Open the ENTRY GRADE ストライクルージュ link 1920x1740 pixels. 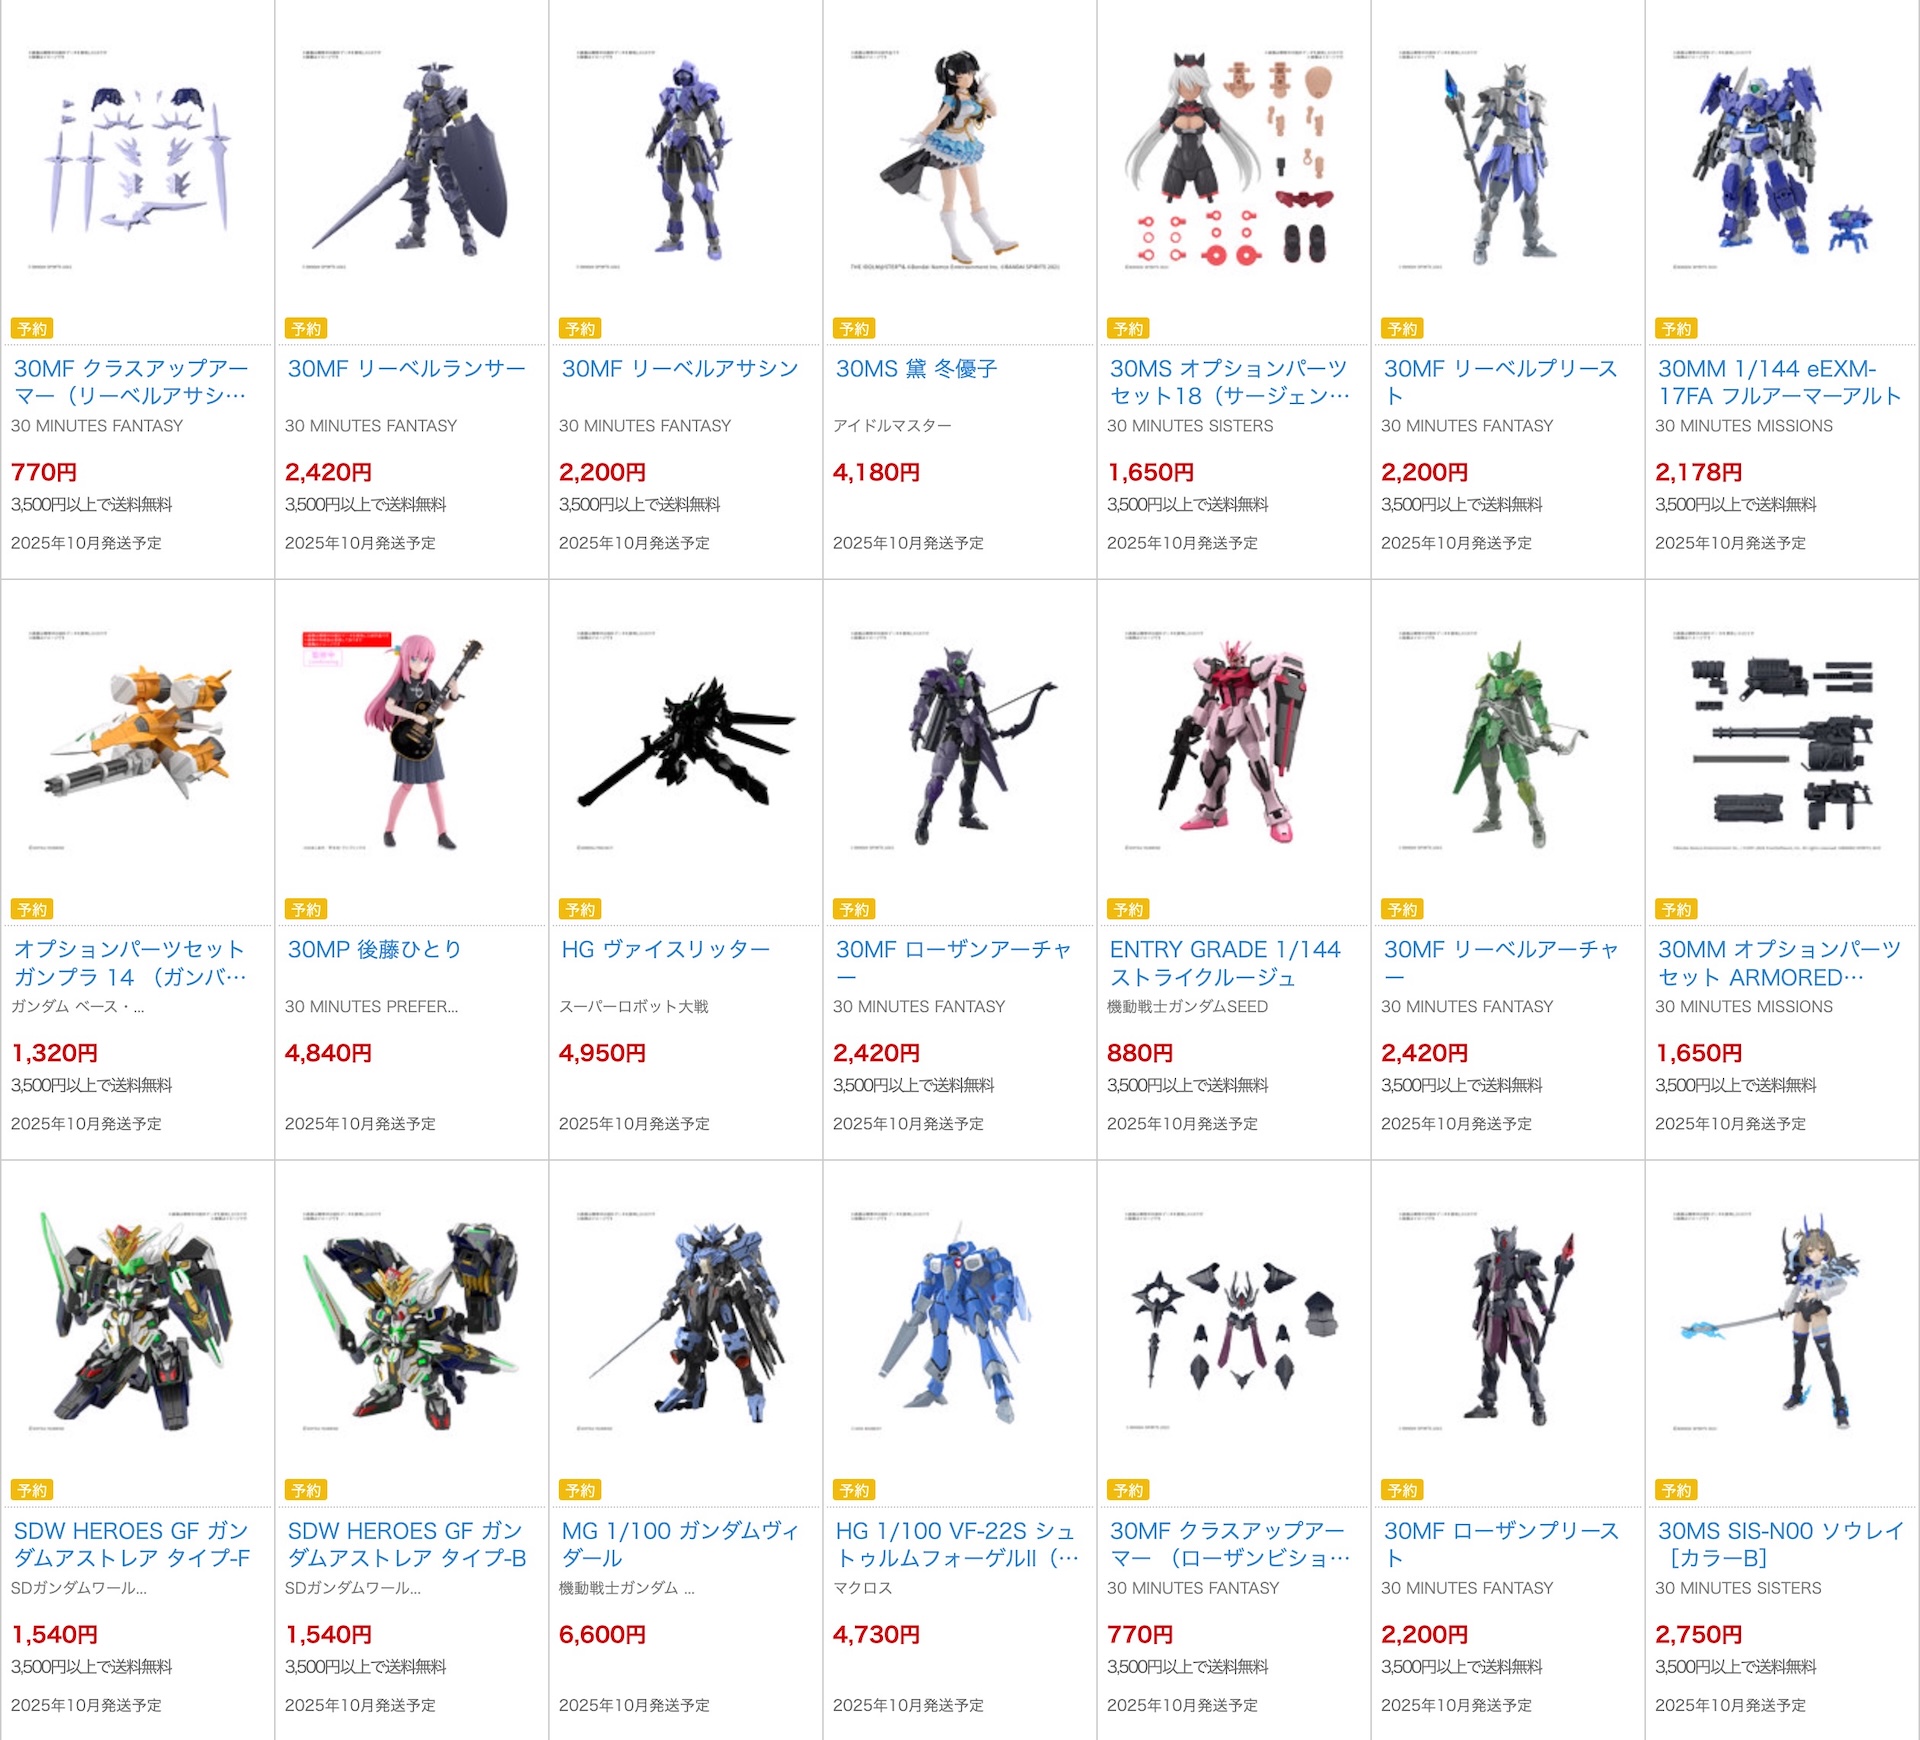coord(1225,963)
